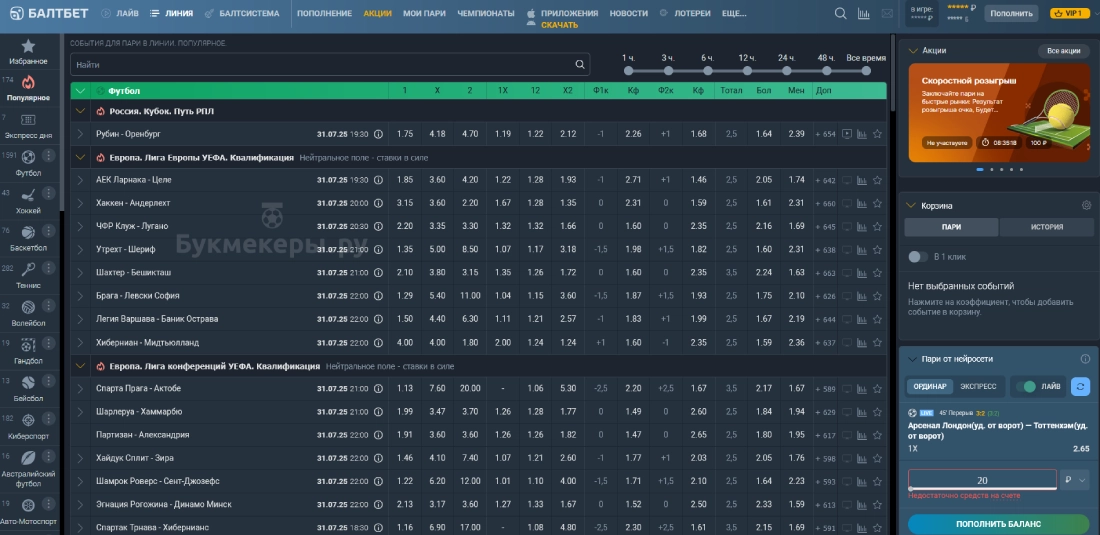Select Футбол sport icon in sidebar
This screenshot has width=1100, height=535.
(x=28, y=157)
